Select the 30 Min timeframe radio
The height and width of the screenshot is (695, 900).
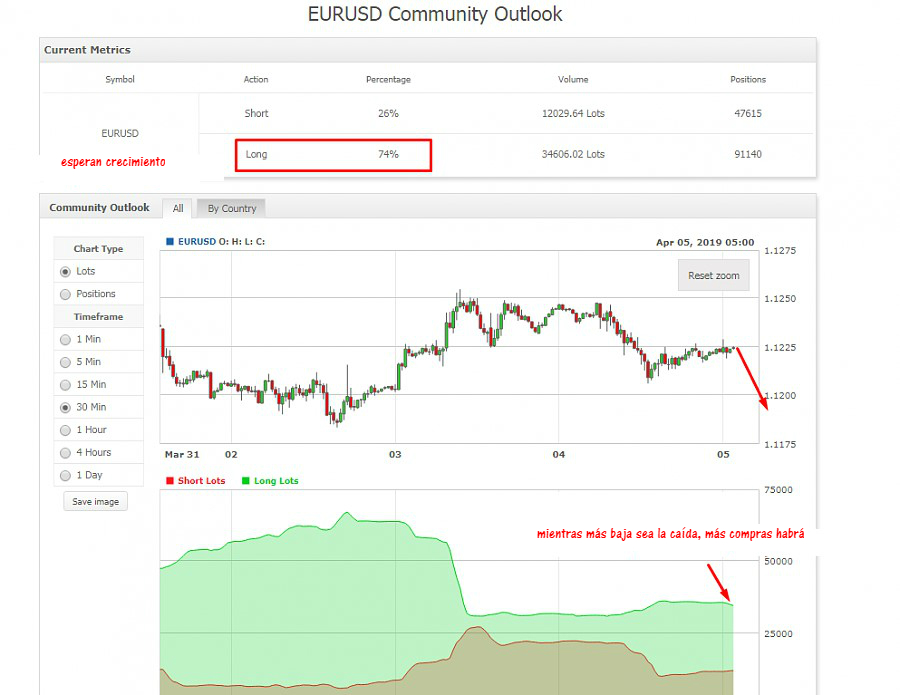[x=66, y=408]
